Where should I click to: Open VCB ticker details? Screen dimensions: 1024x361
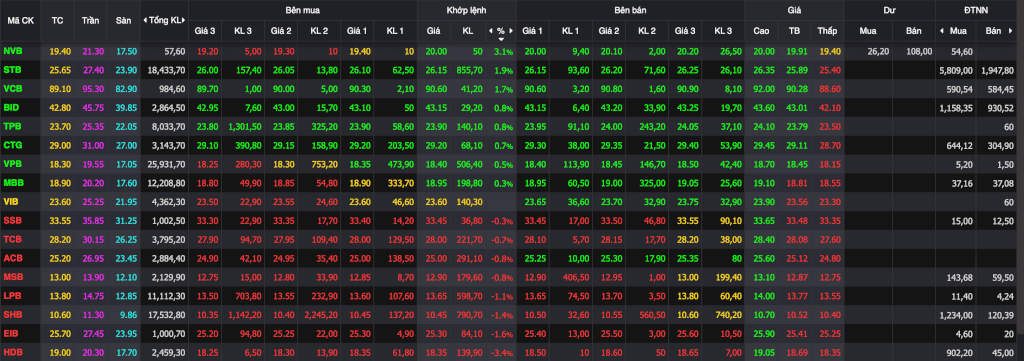(x=12, y=87)
